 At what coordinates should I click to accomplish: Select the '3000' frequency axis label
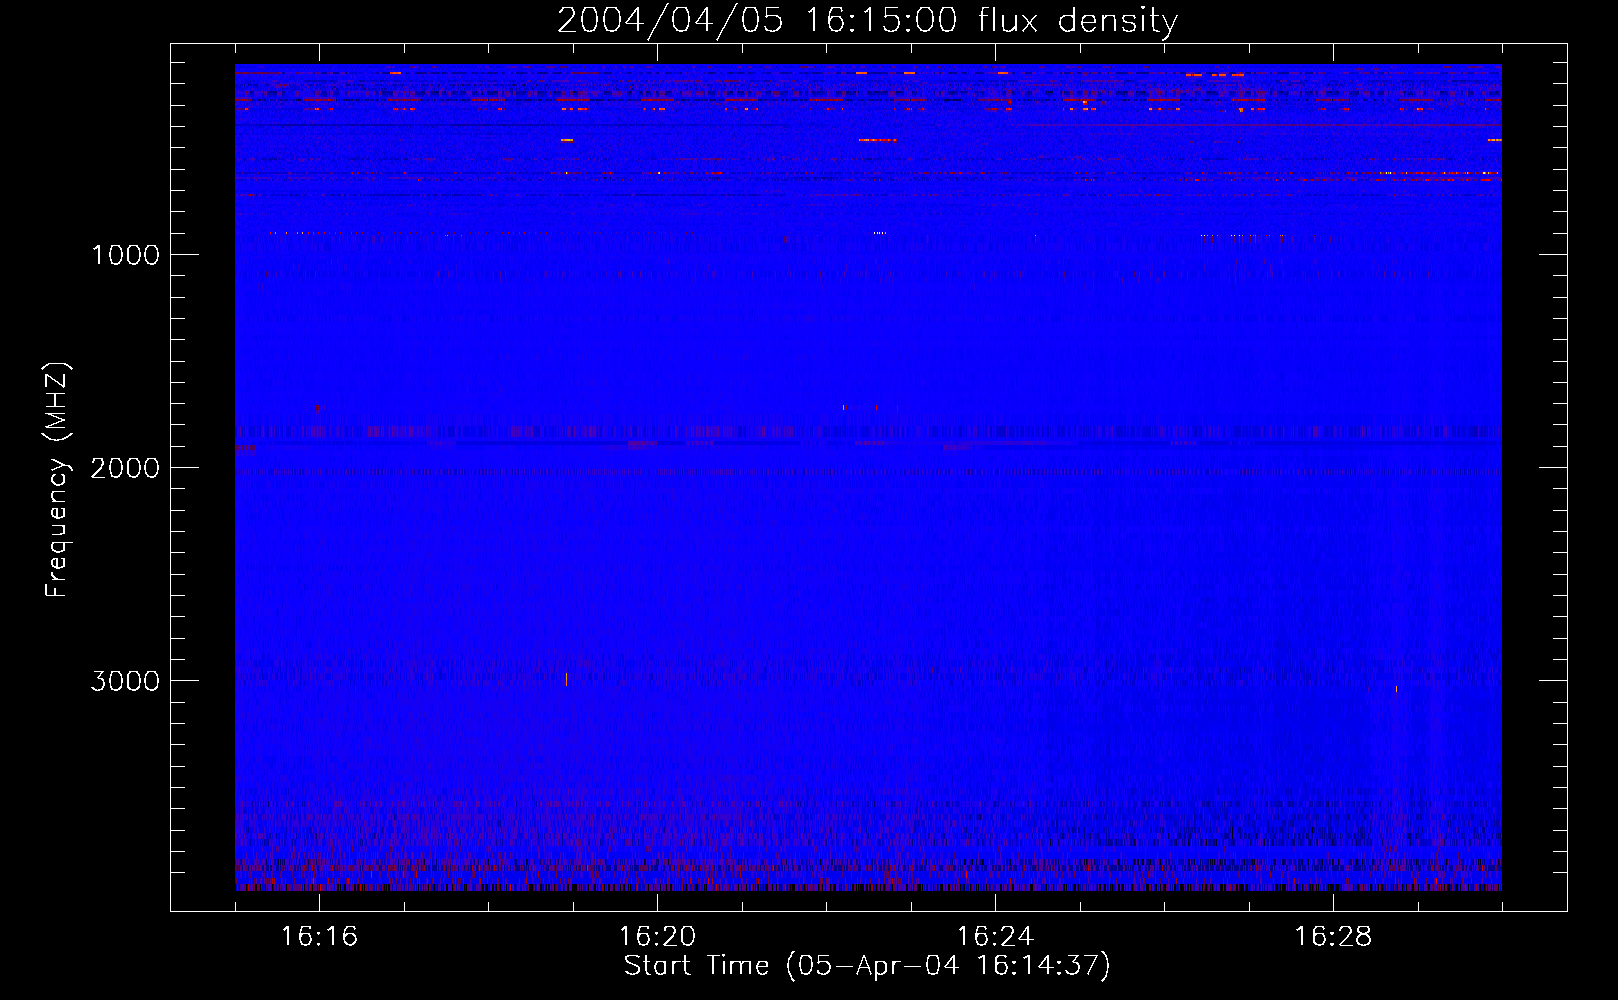click(125, 681)
